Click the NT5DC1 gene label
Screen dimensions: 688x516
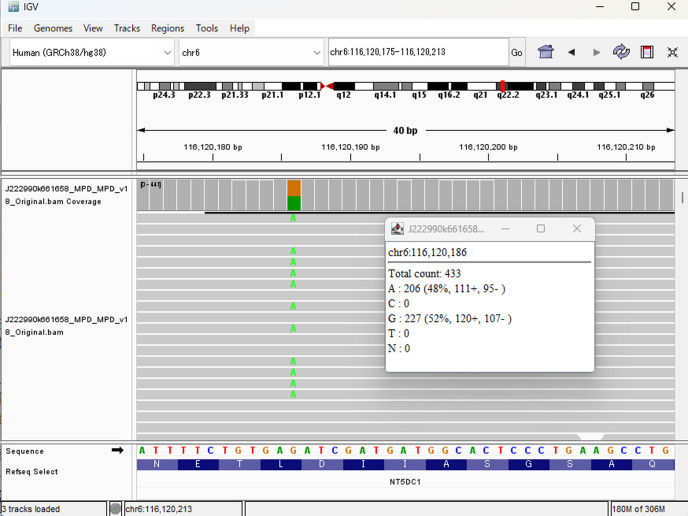(x=405, y=482)
